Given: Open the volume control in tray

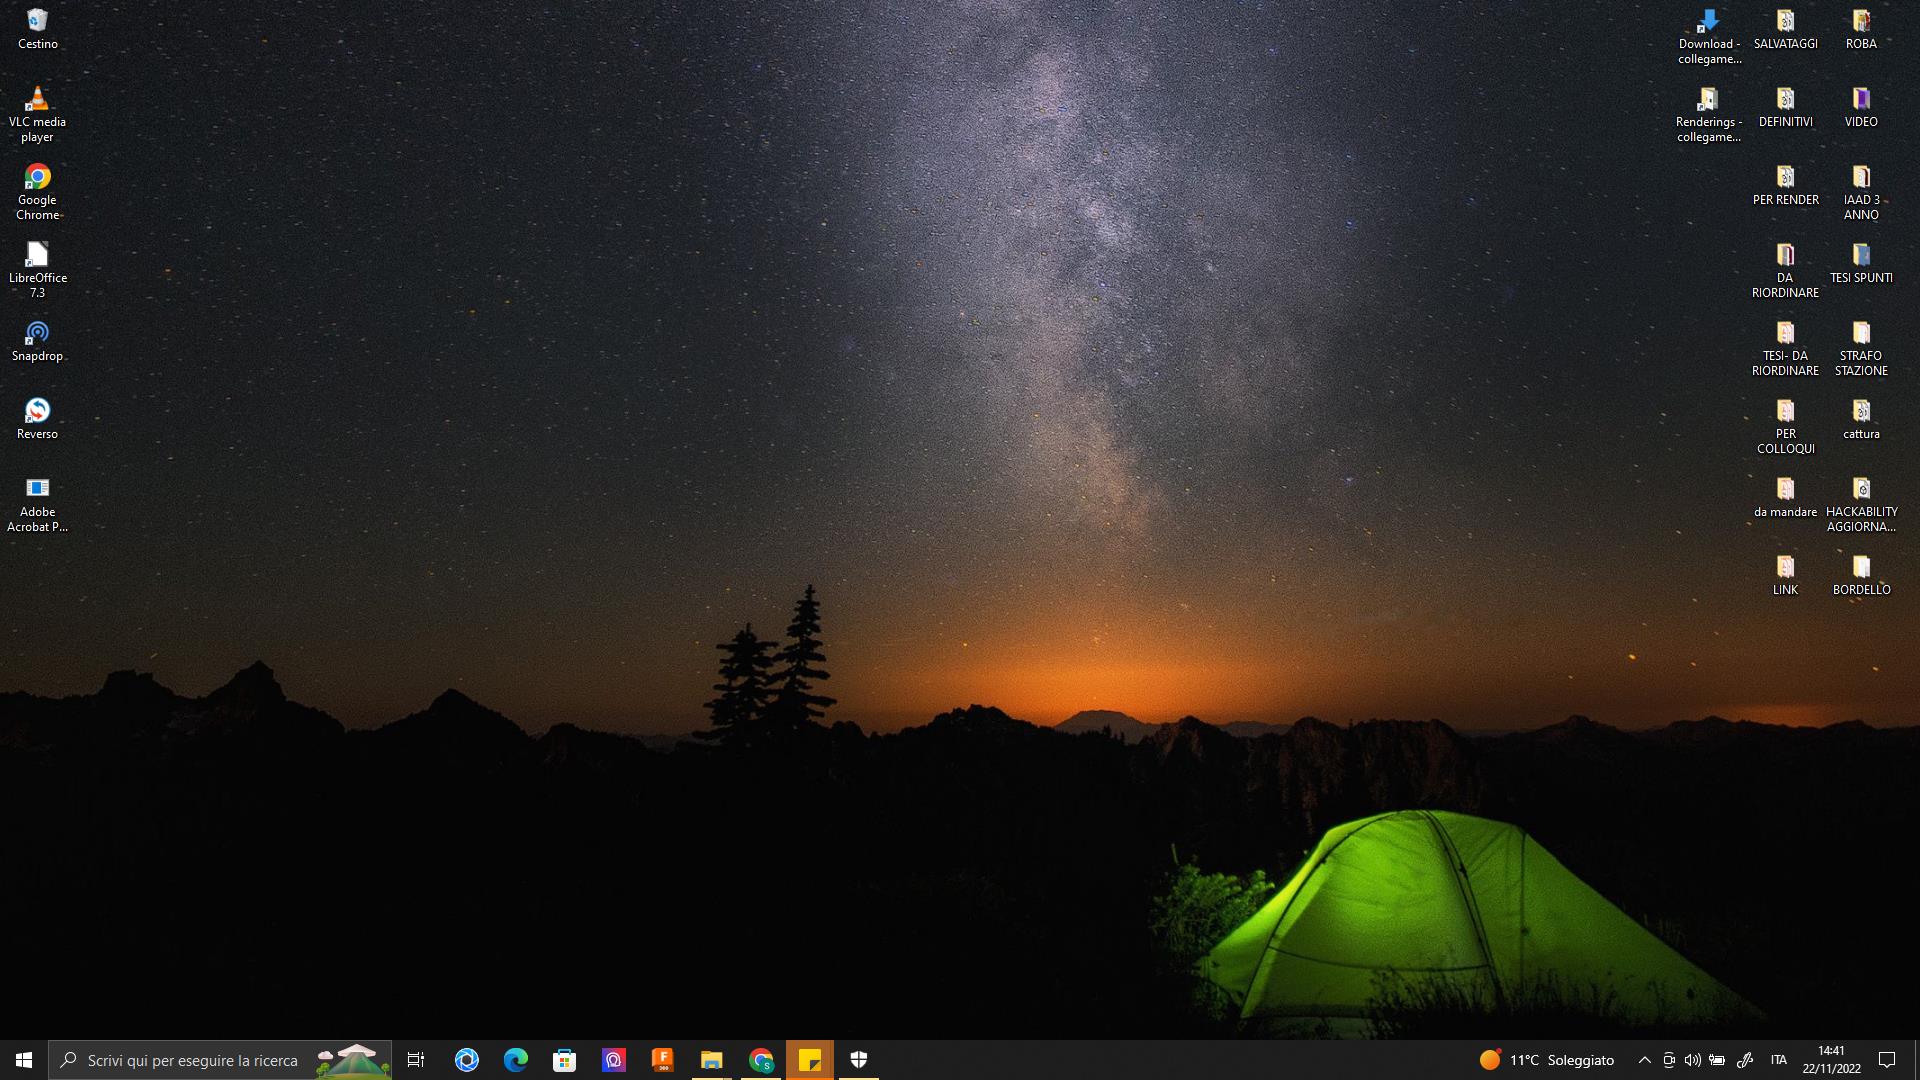Looking at the screenshot, I should (x=1692, y=1060).
